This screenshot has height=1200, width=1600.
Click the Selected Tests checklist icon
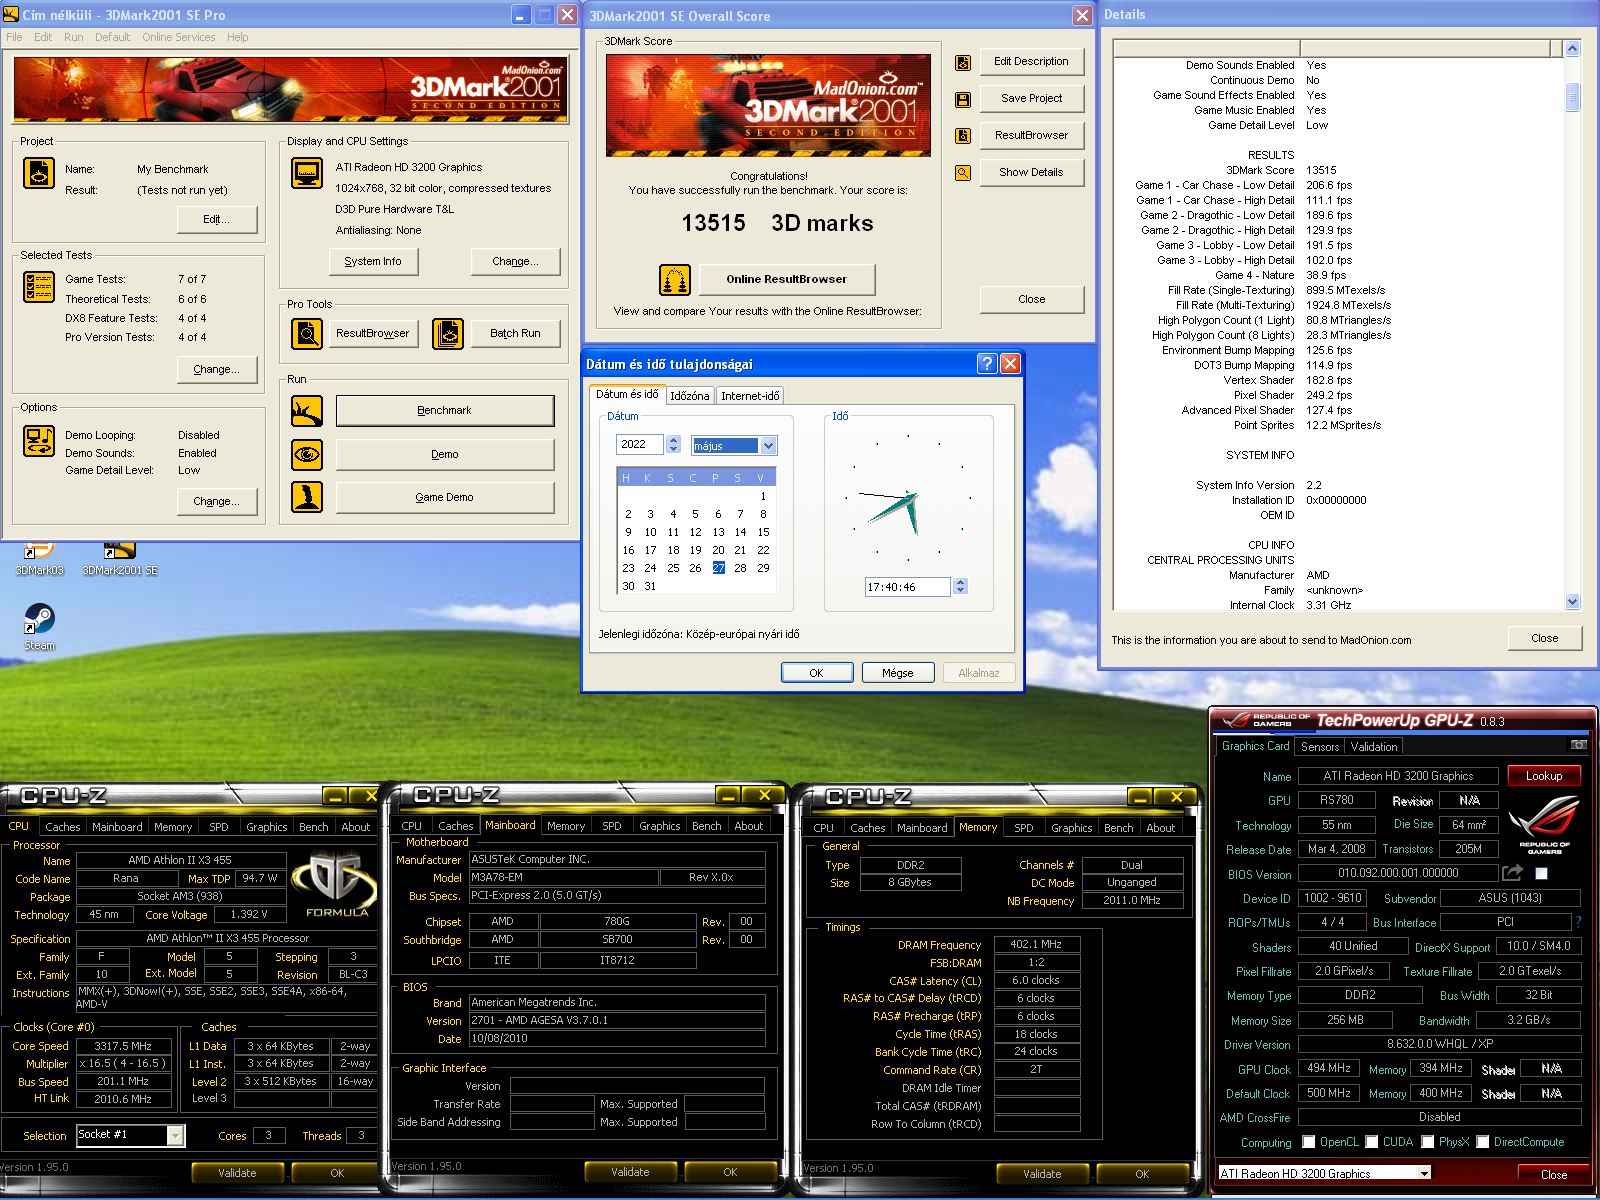coord(39,287)
